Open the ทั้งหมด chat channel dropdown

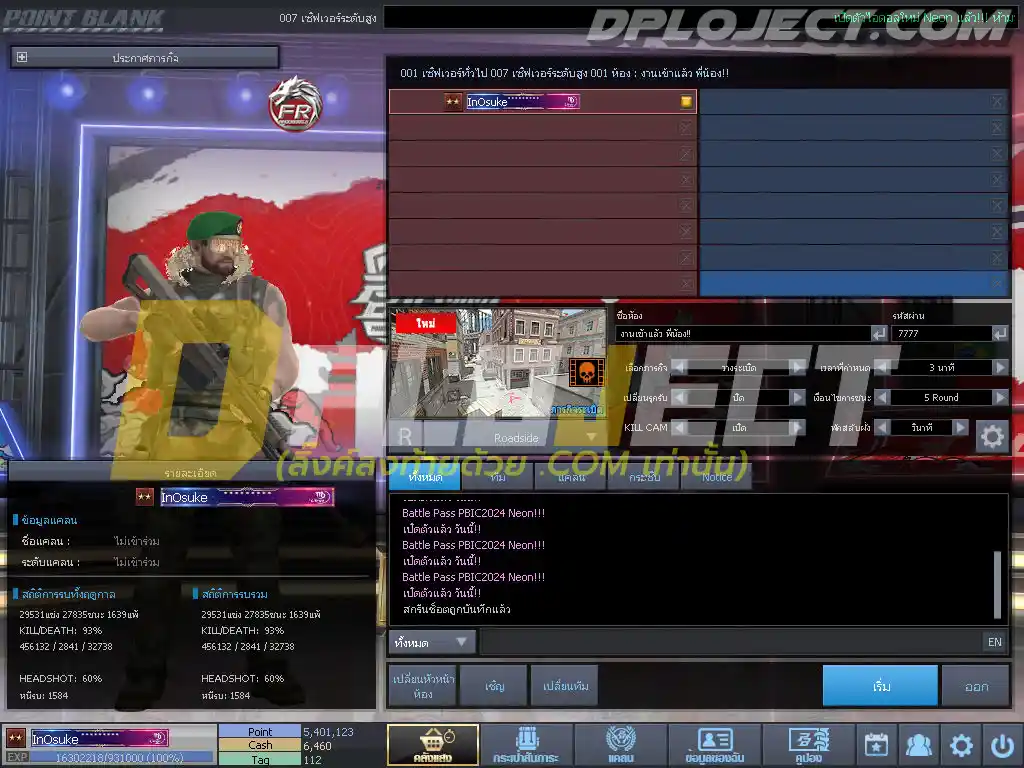pyautogui.click(x=432, y=643)
